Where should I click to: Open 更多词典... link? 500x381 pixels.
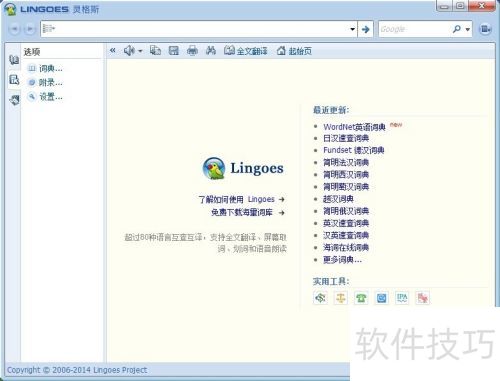pyautogui.click(x=342, y=260)
